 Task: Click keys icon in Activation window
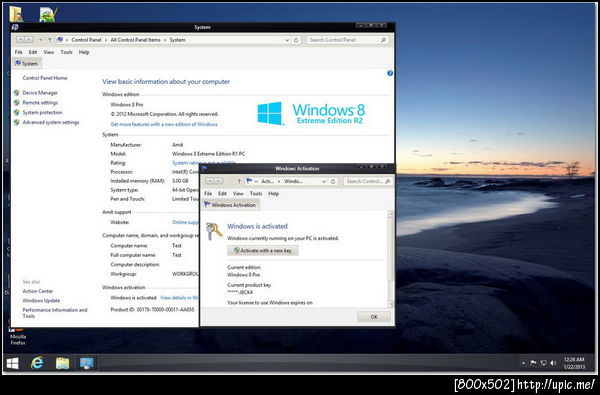click(x=214, y=231)
